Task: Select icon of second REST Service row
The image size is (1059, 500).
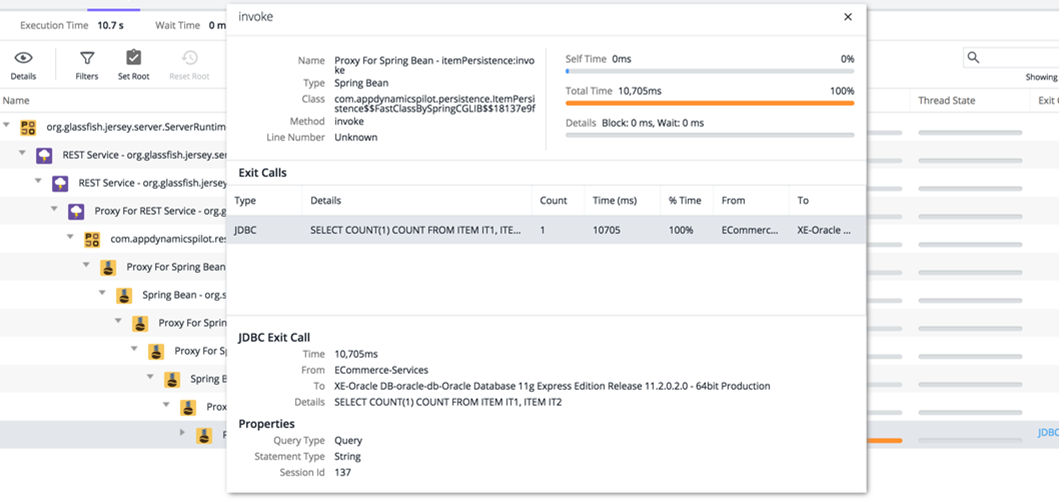Action: tap(60, 183)
